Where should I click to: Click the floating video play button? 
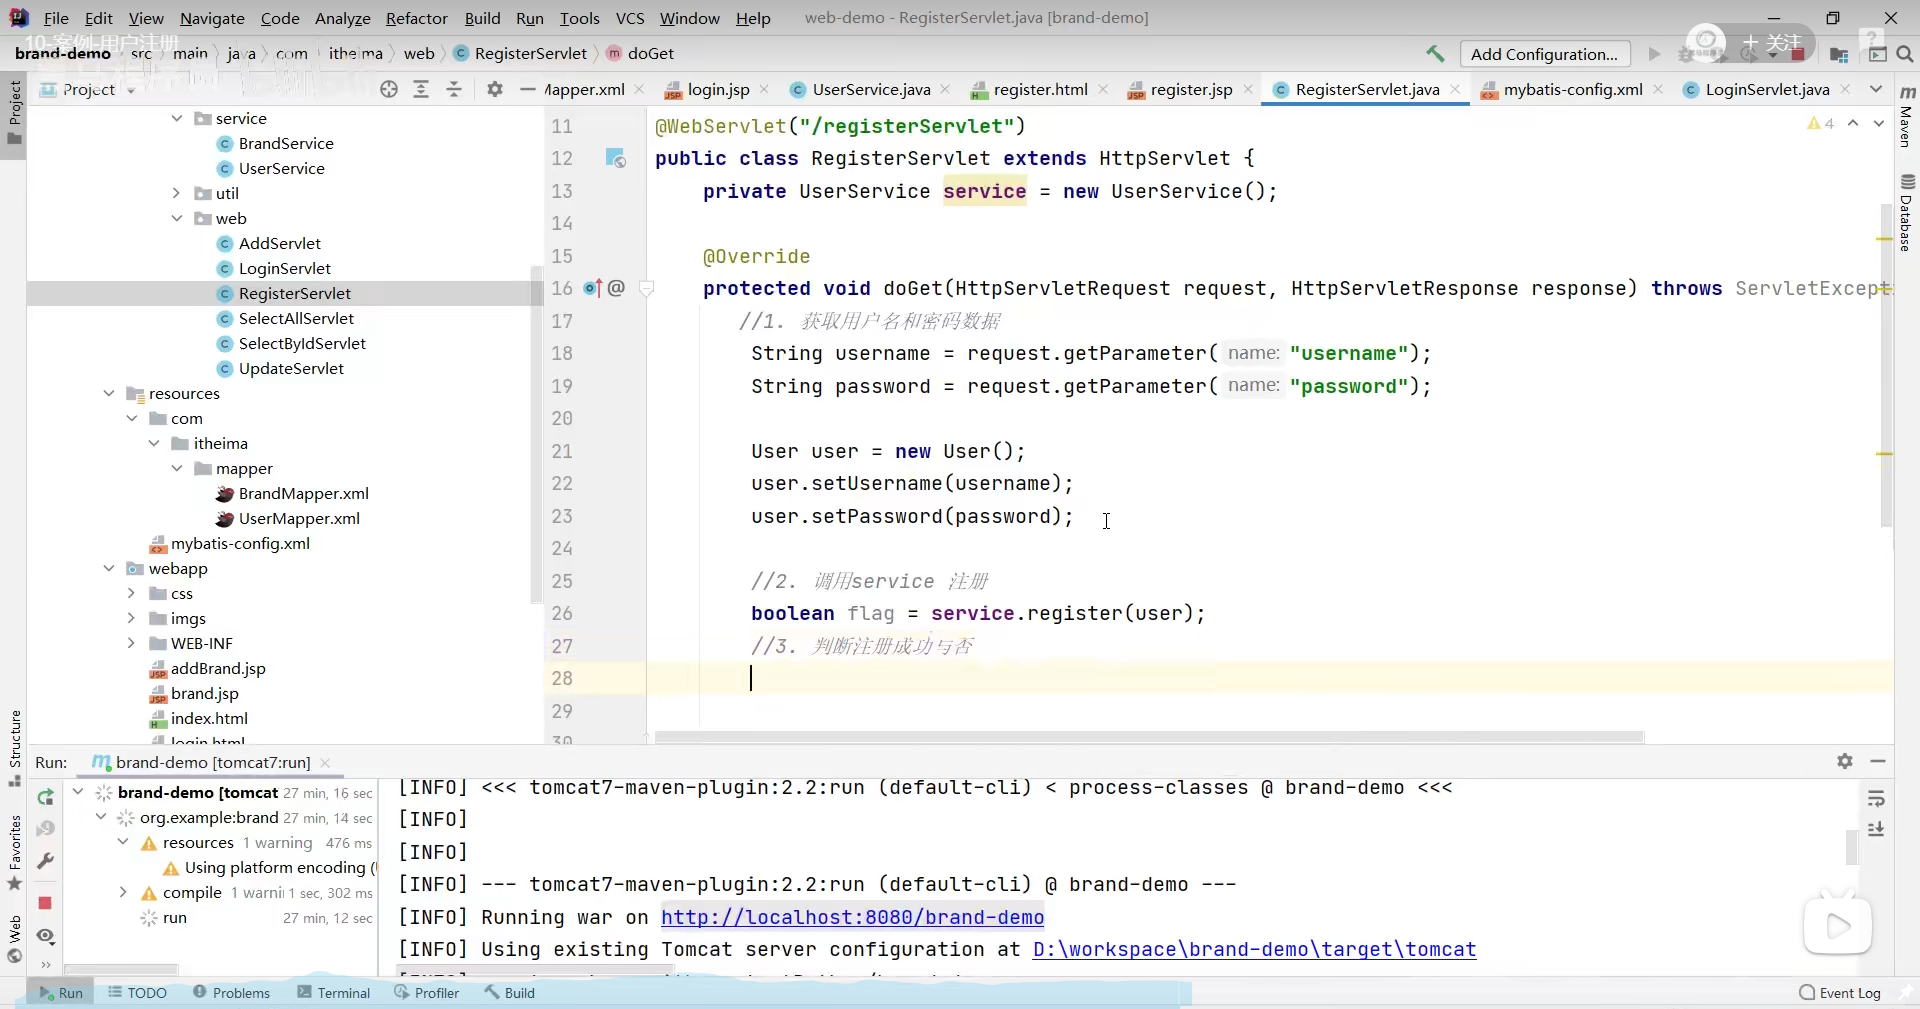1837,927
